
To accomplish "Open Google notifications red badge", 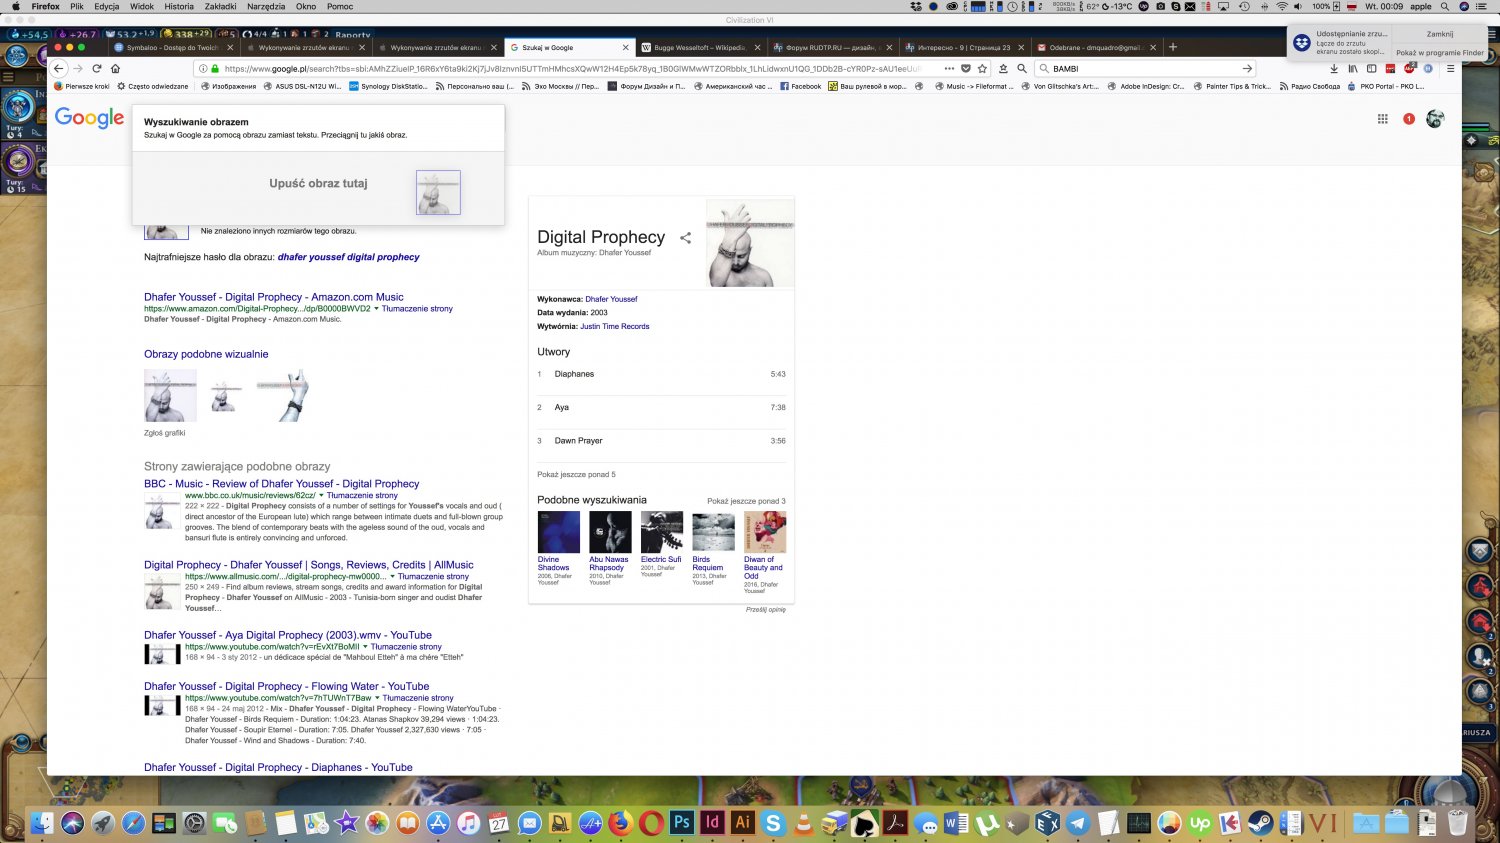I will [1409, 119].
